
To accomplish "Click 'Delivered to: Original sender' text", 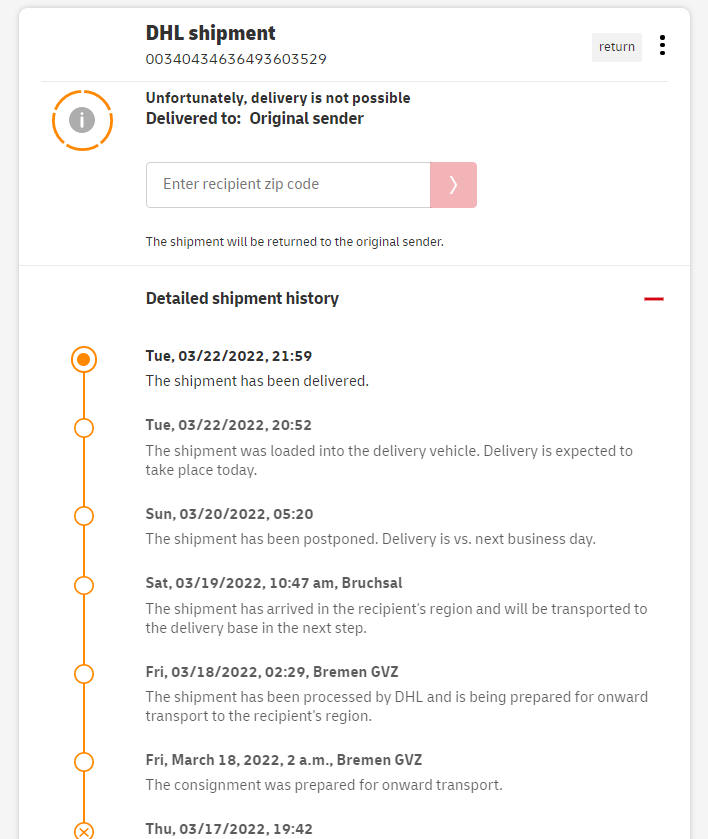I will pyautogui.click(x=255, y=119).
